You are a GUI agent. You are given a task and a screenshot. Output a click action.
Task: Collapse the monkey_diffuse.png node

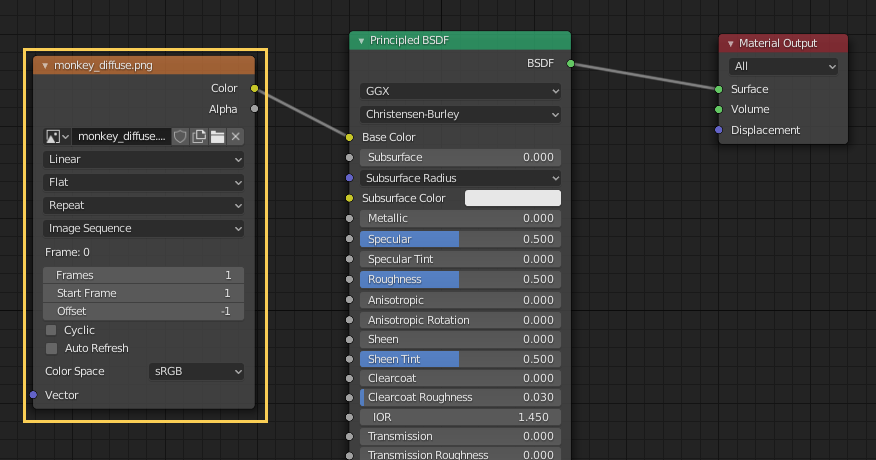[x=45, y=66]
